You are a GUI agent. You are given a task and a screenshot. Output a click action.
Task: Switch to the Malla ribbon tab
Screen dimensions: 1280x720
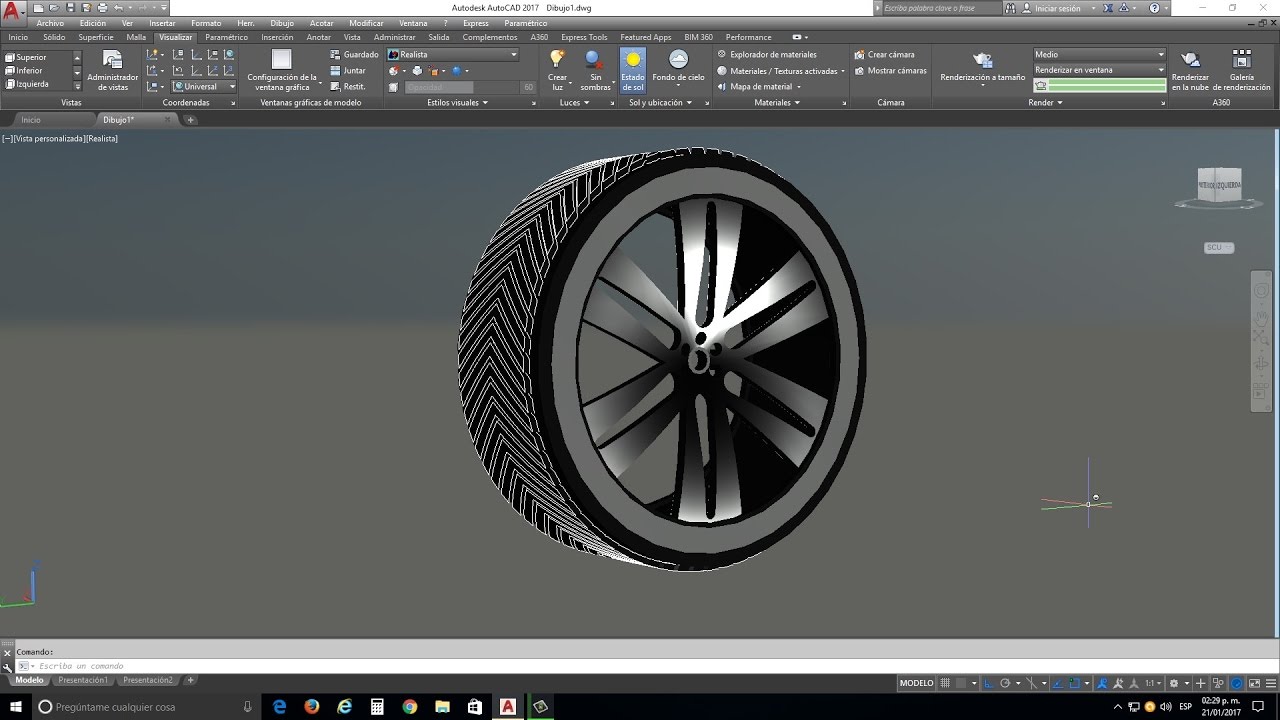(x=136, y=37)
